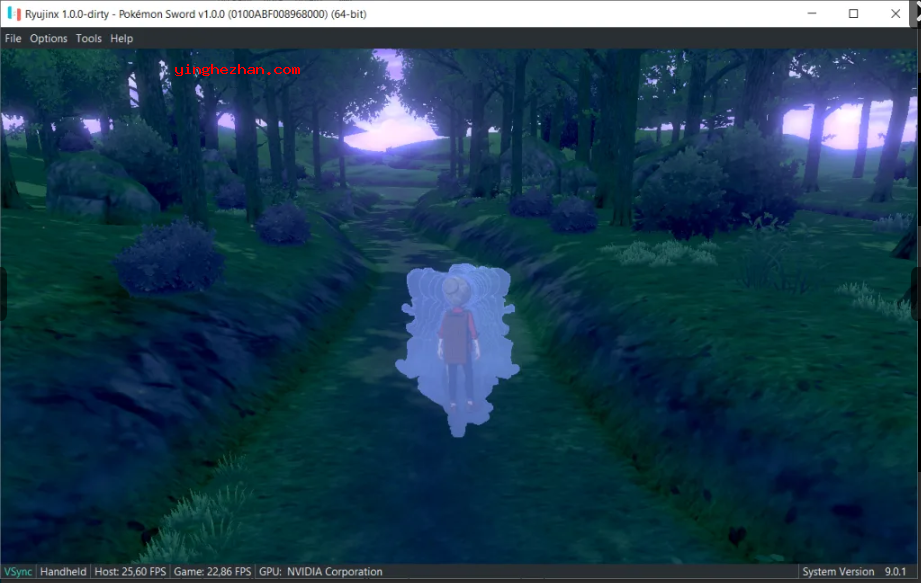This screenshot has width=921, height=583.
Task: Open the File menu
Action: pos(13,39)
